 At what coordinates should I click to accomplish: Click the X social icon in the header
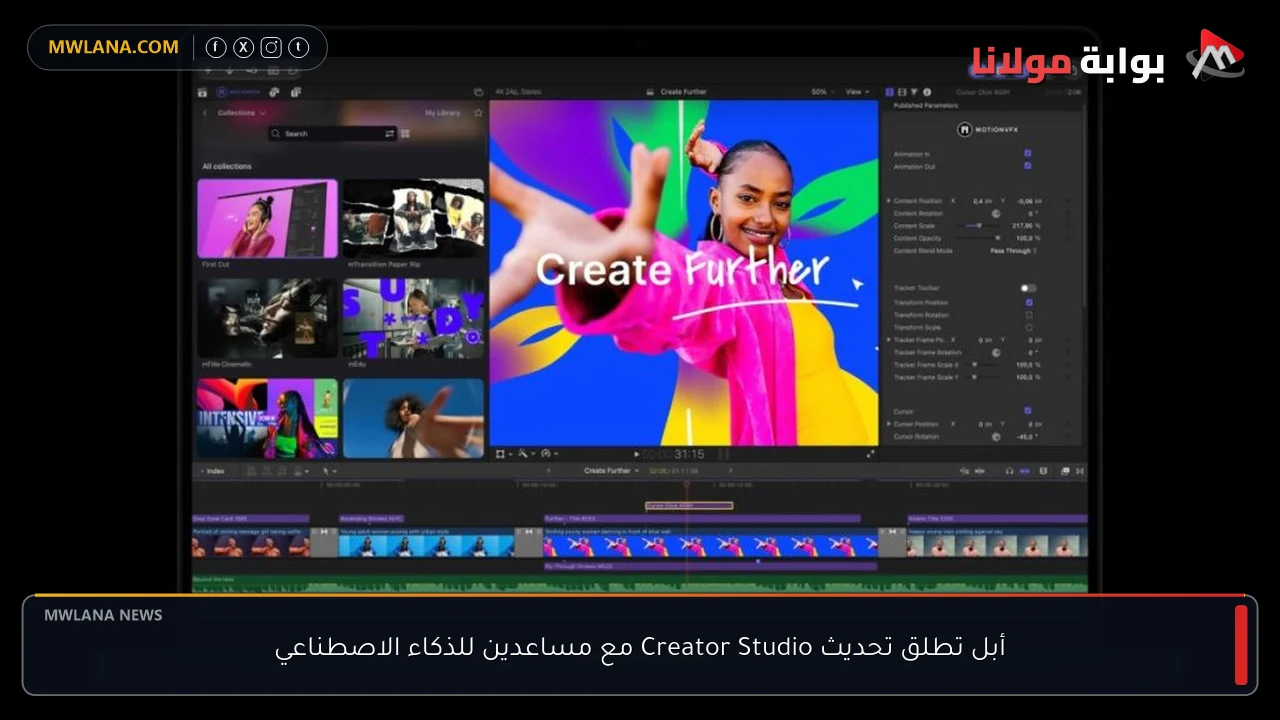pyautogui.click(x=244, y=47)
